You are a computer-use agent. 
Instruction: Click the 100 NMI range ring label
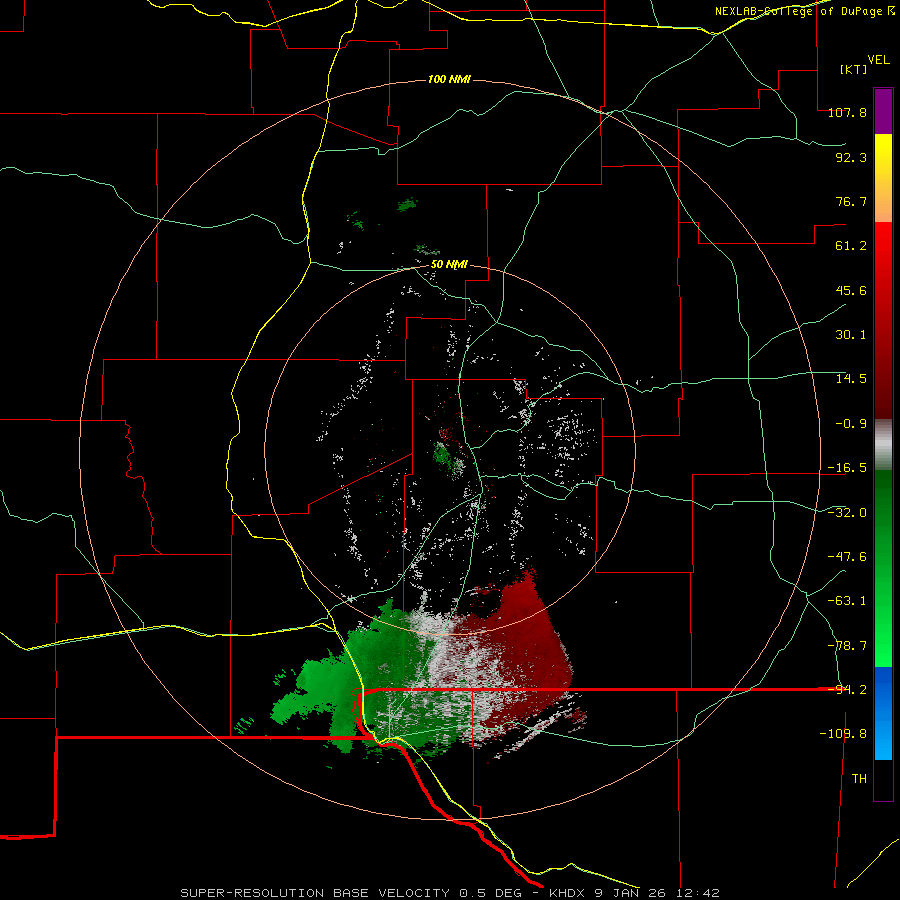449,79
